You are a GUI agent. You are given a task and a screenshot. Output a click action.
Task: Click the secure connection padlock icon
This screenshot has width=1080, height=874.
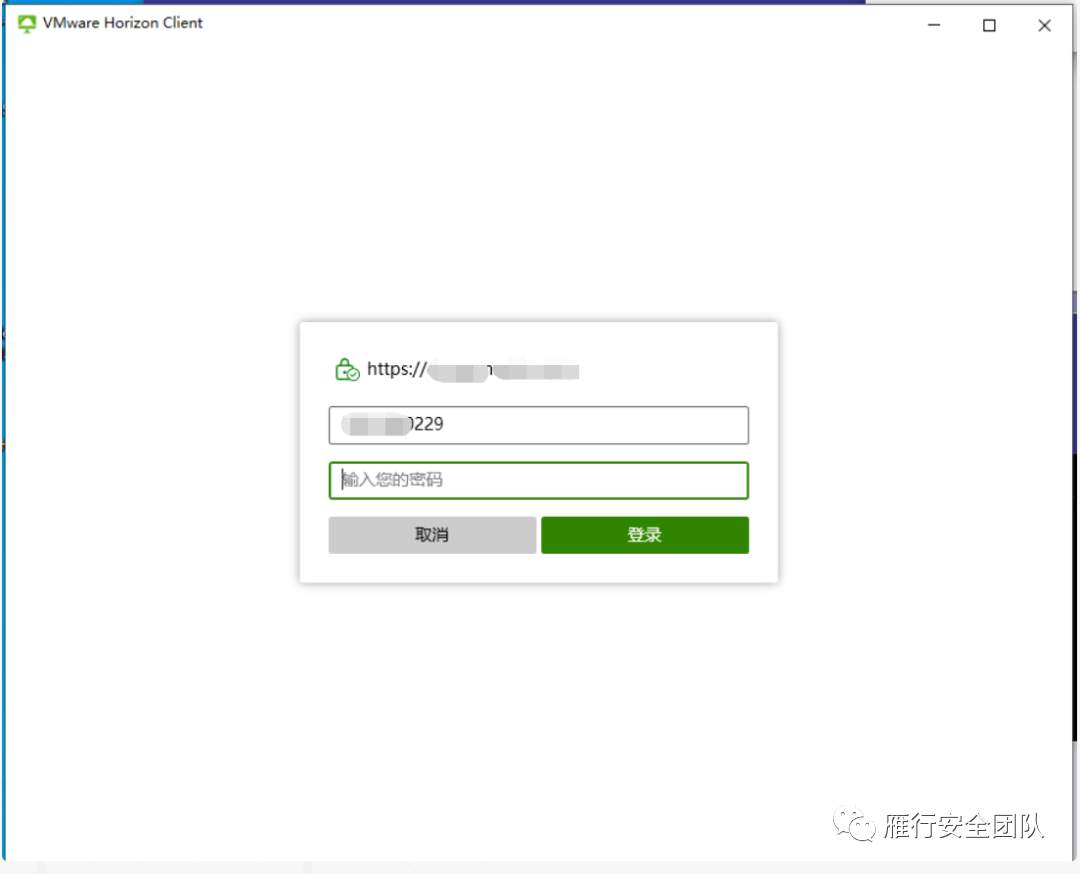346,370
